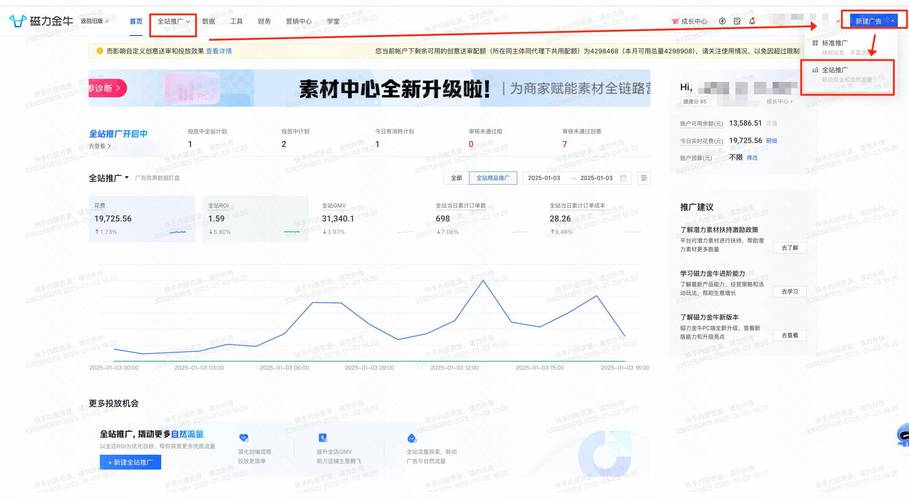Image resolution: width=909 pixels, height=500 pixels.
Task: Open the calendar icon in date range
Action: tap(624, 178)
